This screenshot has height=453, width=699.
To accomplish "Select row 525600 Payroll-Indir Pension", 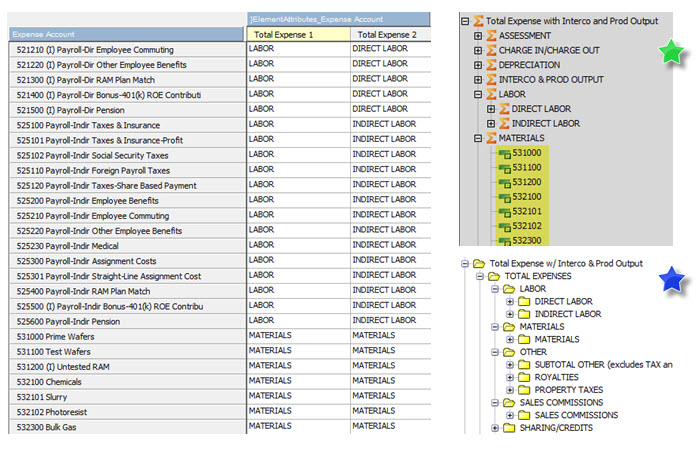I will coord(127,321).
